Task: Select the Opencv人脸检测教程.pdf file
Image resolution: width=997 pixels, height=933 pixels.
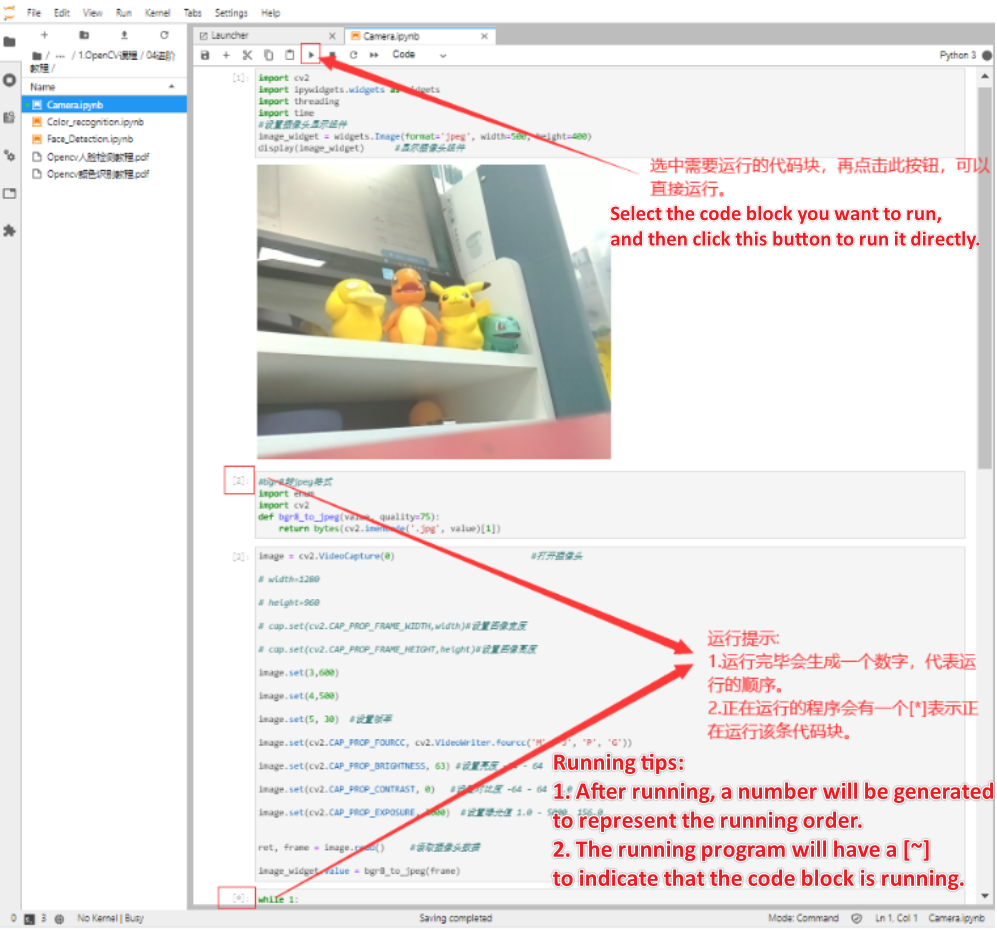Action: pyautogui.click(x=104, y=157)
